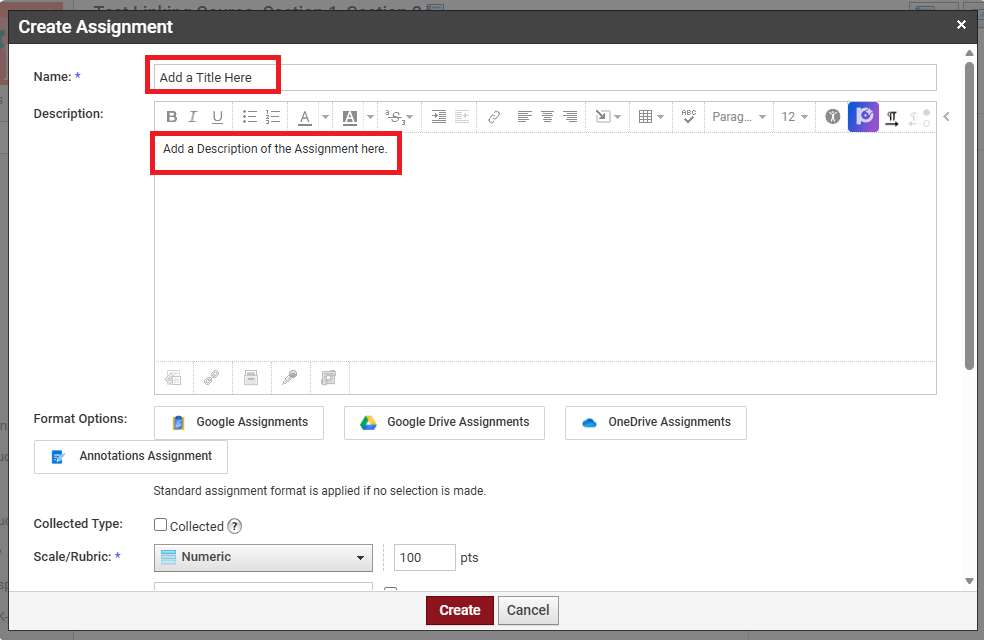Check the Collected checkbox
The width and height of the screenshot is (984, 640).
click(x=161, y=525)
